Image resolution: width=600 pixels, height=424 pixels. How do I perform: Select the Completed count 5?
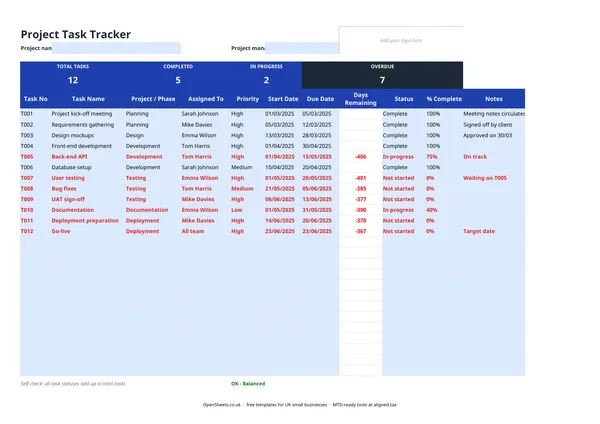[x=178, y=80]
